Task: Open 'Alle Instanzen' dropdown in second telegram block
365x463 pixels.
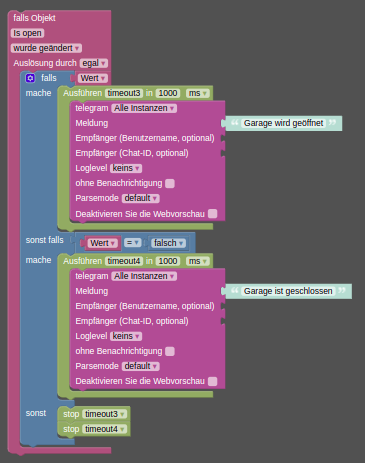Action: coord(144,276)
